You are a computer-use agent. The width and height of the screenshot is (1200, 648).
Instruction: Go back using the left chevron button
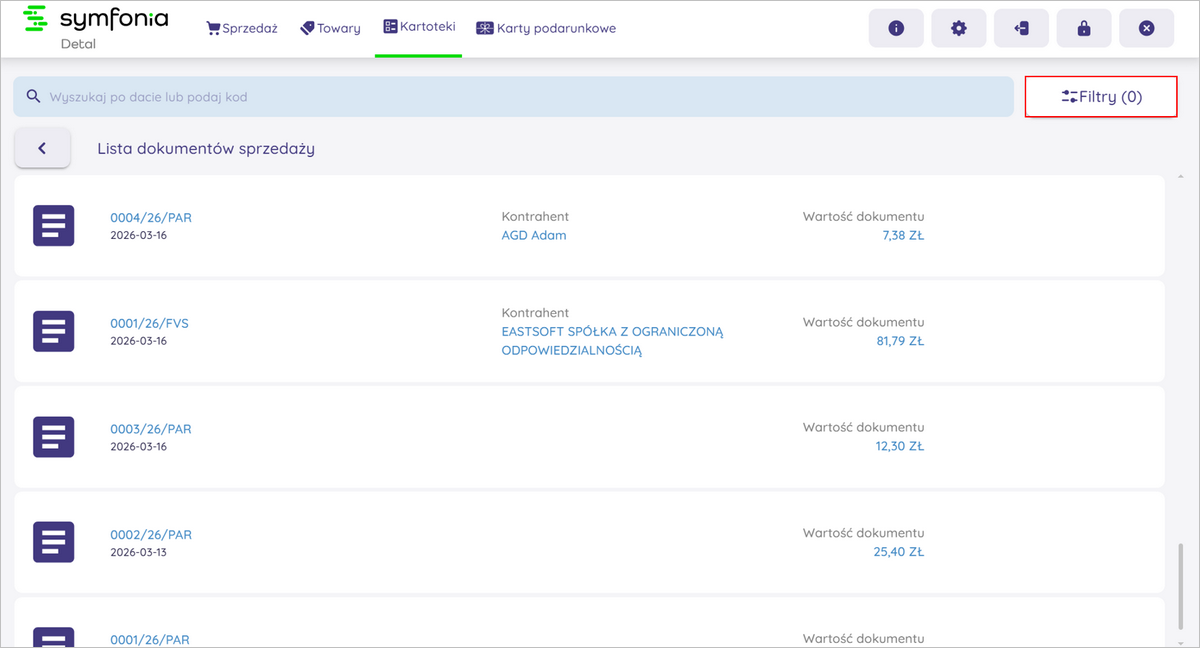(42, 148)
